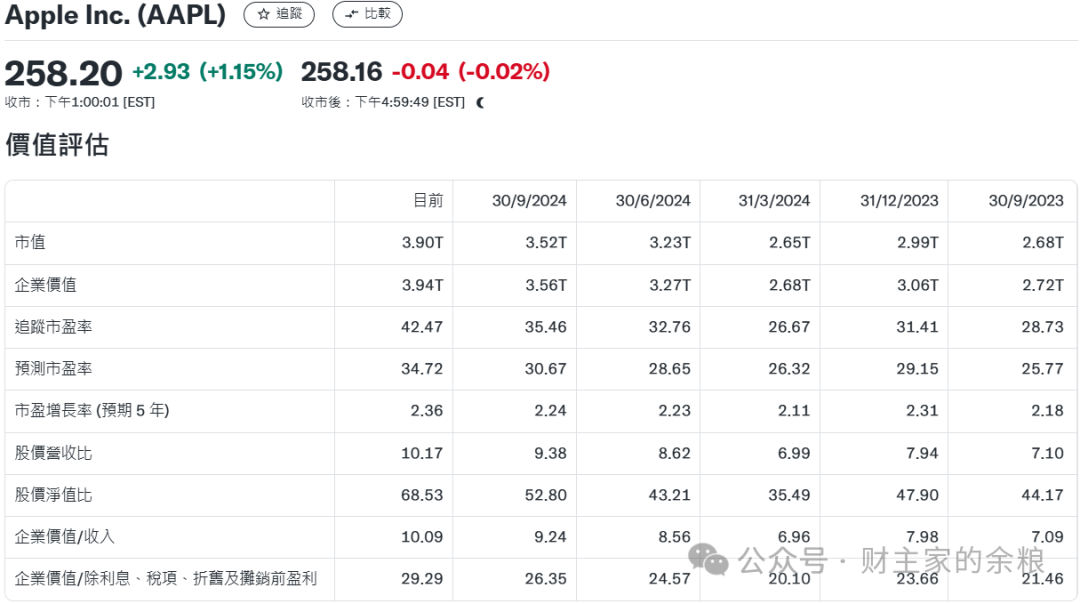Click EV/revenue value 10.09
The width and height of the screenshot is (1080, 604).
pos(422,537)
